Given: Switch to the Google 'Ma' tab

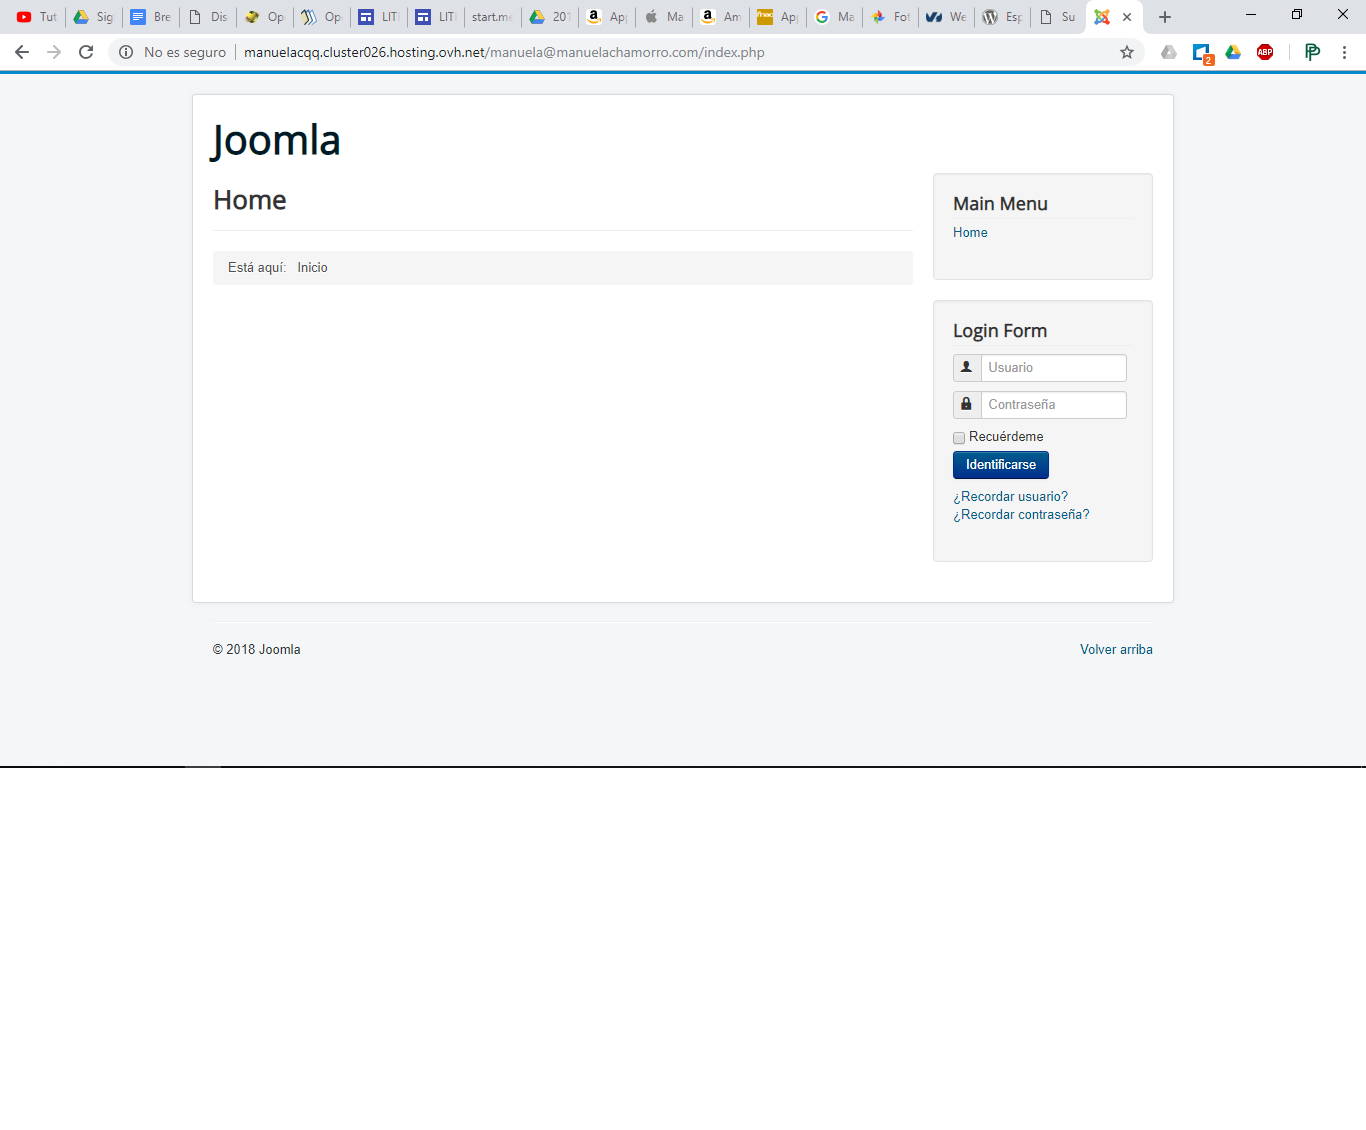Looking at the screenshot, I should [x=835, y=17].
